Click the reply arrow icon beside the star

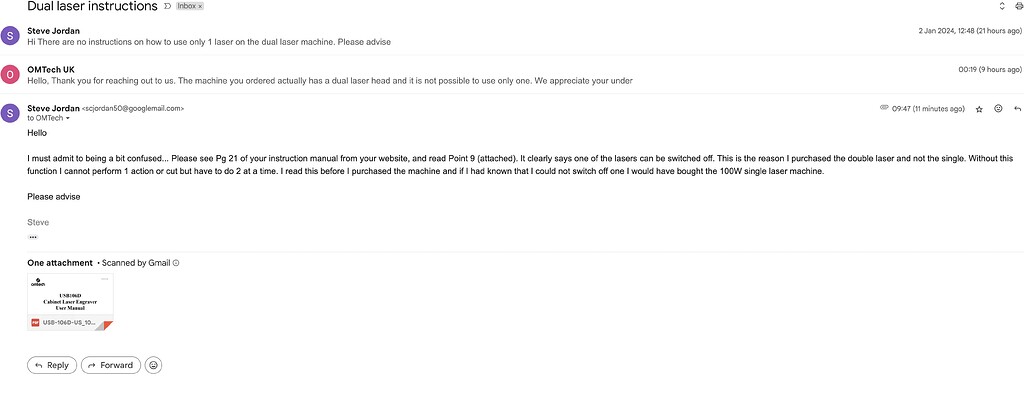[1017, 108]
